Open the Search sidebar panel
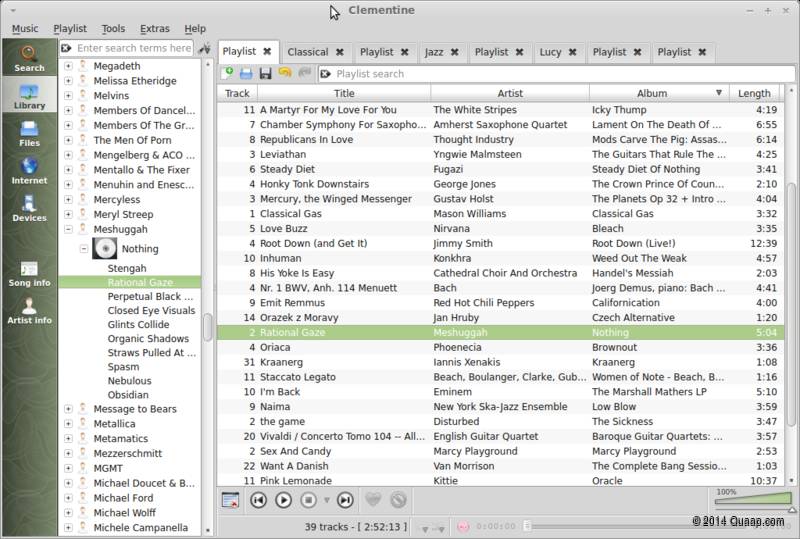Image resolution: width=800 pixels, height=539 pixels. point(29,58)
